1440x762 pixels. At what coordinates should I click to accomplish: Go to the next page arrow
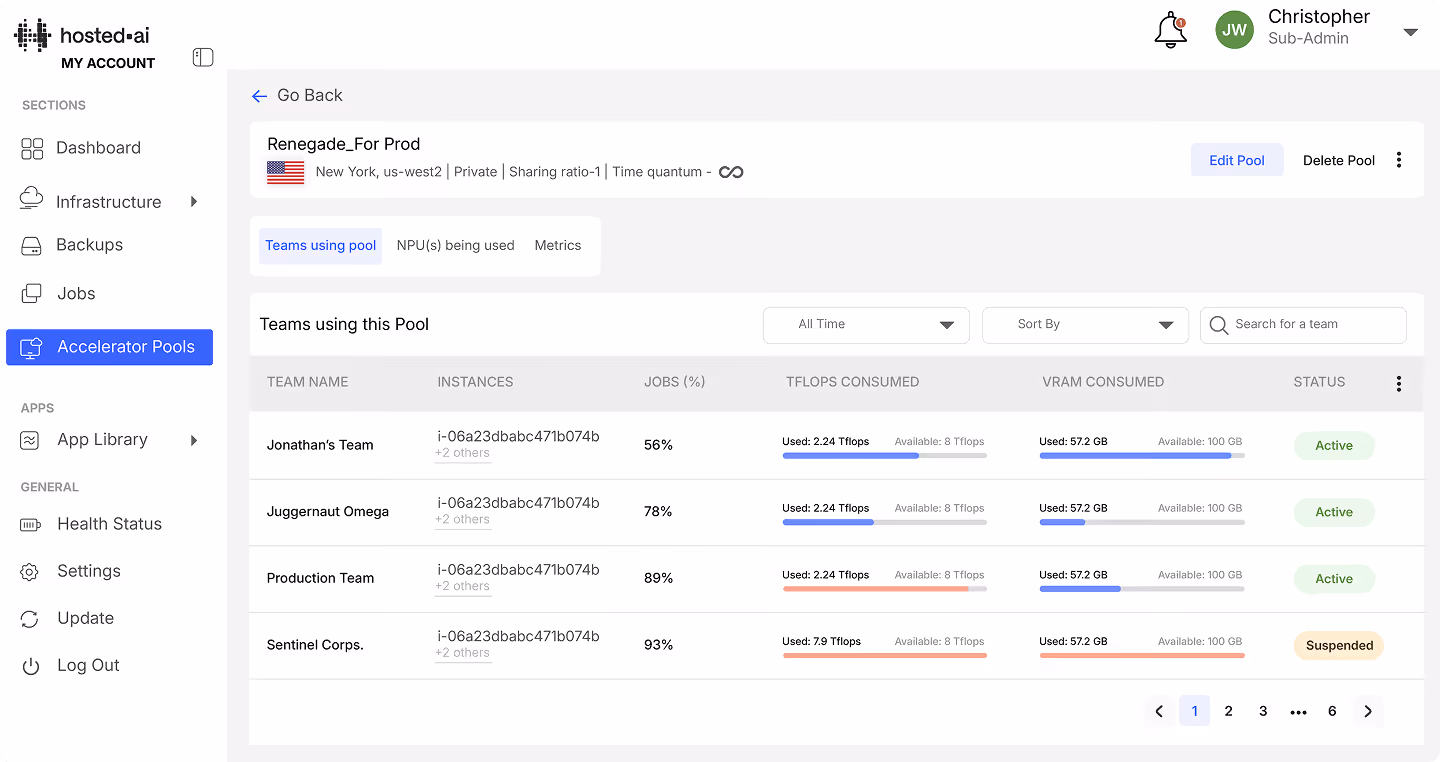click(x=1368, y=711)
